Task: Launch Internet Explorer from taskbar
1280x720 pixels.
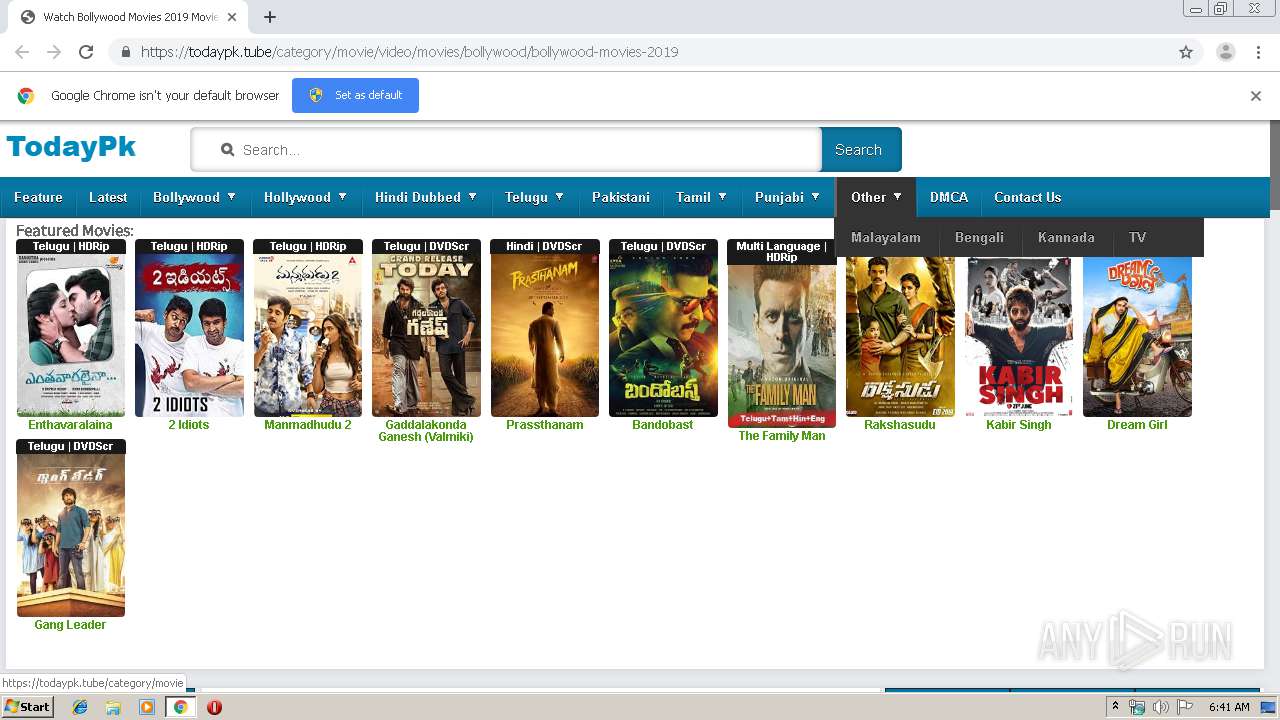Action: click(x=80, y=707)
